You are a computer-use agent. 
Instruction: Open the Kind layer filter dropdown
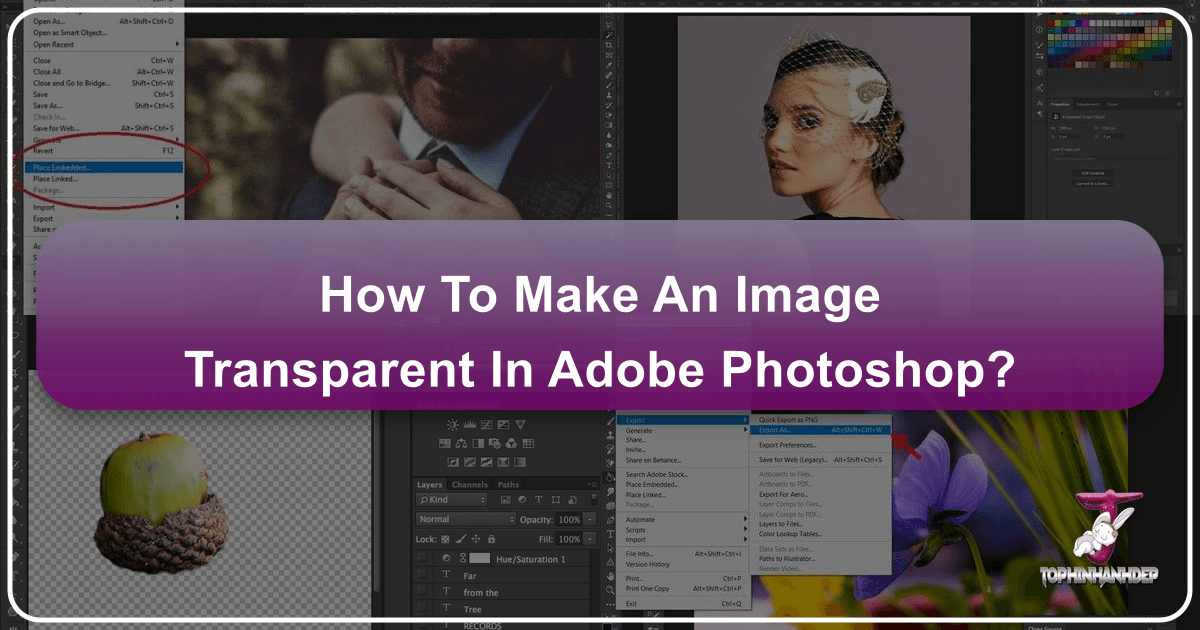(x=451, y=500)
